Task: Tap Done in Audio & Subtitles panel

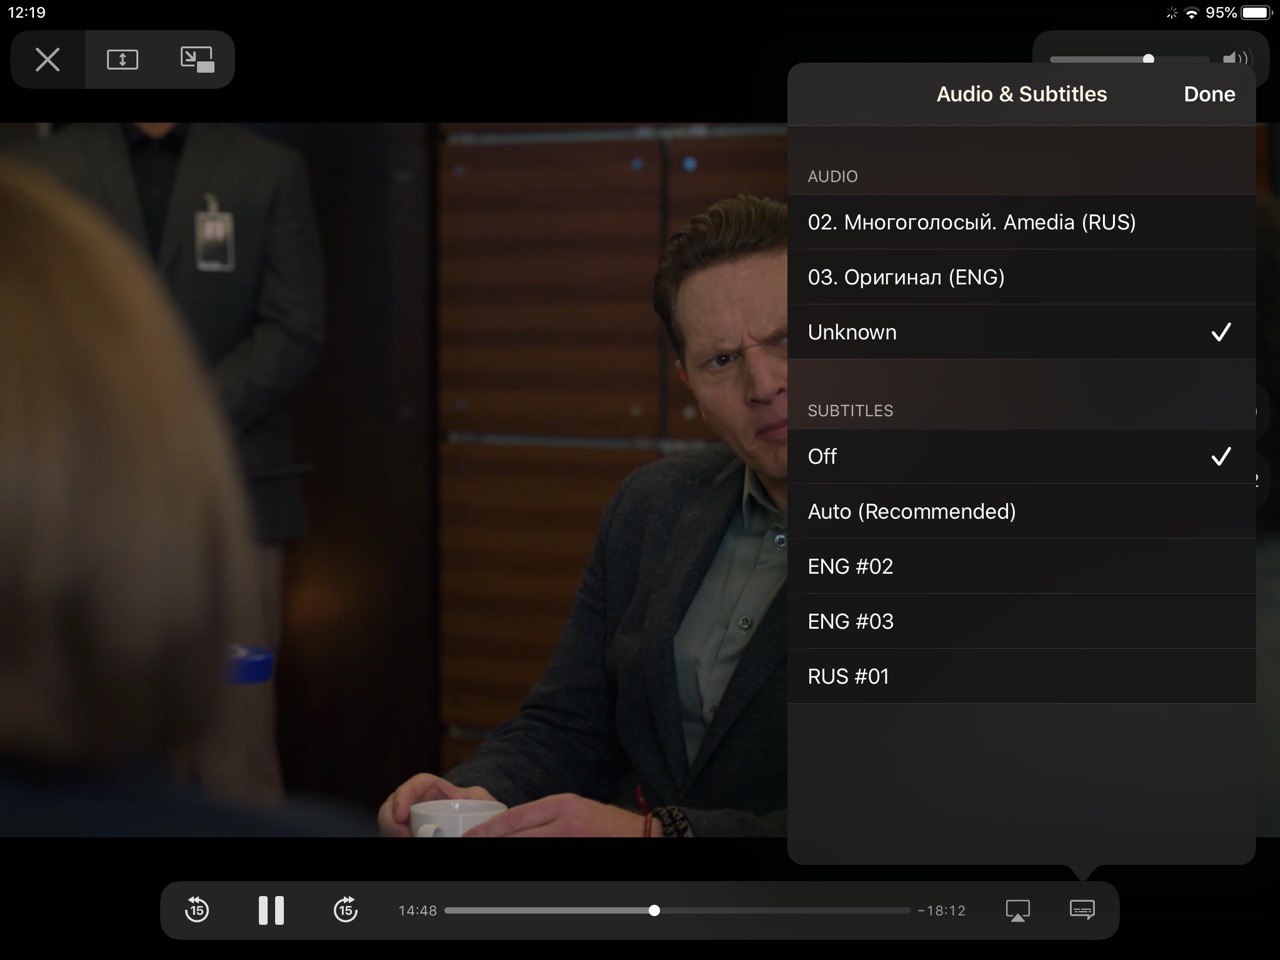Action: (x=1209, y=94)
